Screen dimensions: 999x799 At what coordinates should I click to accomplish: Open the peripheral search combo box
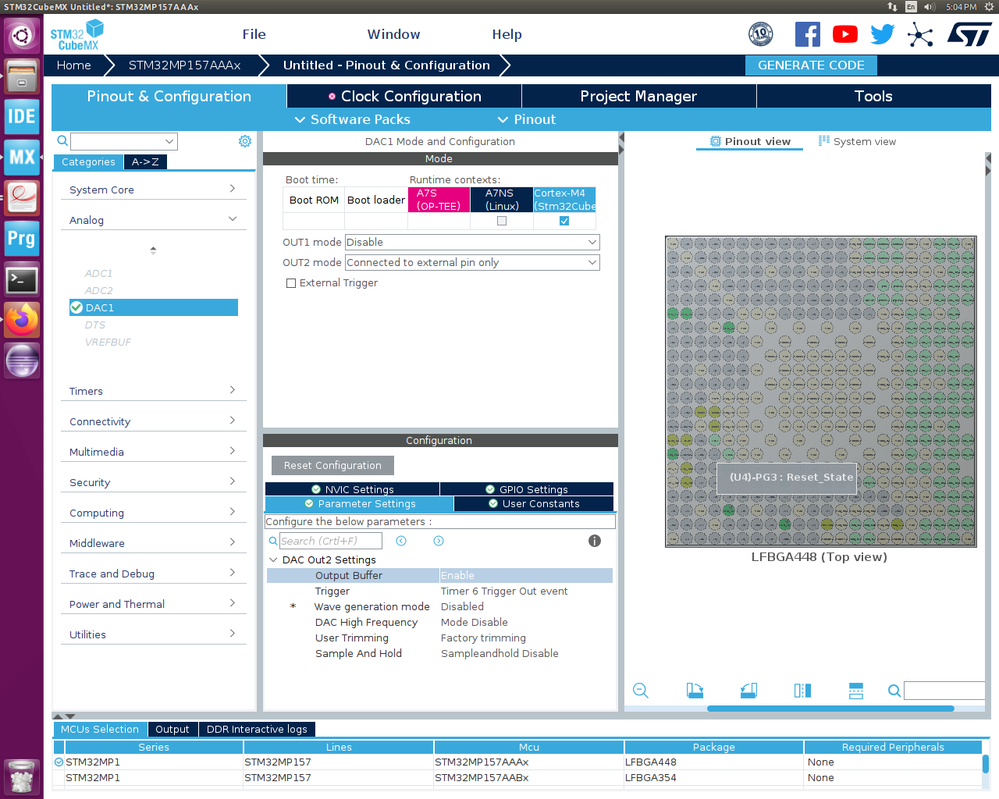(124, 141)
